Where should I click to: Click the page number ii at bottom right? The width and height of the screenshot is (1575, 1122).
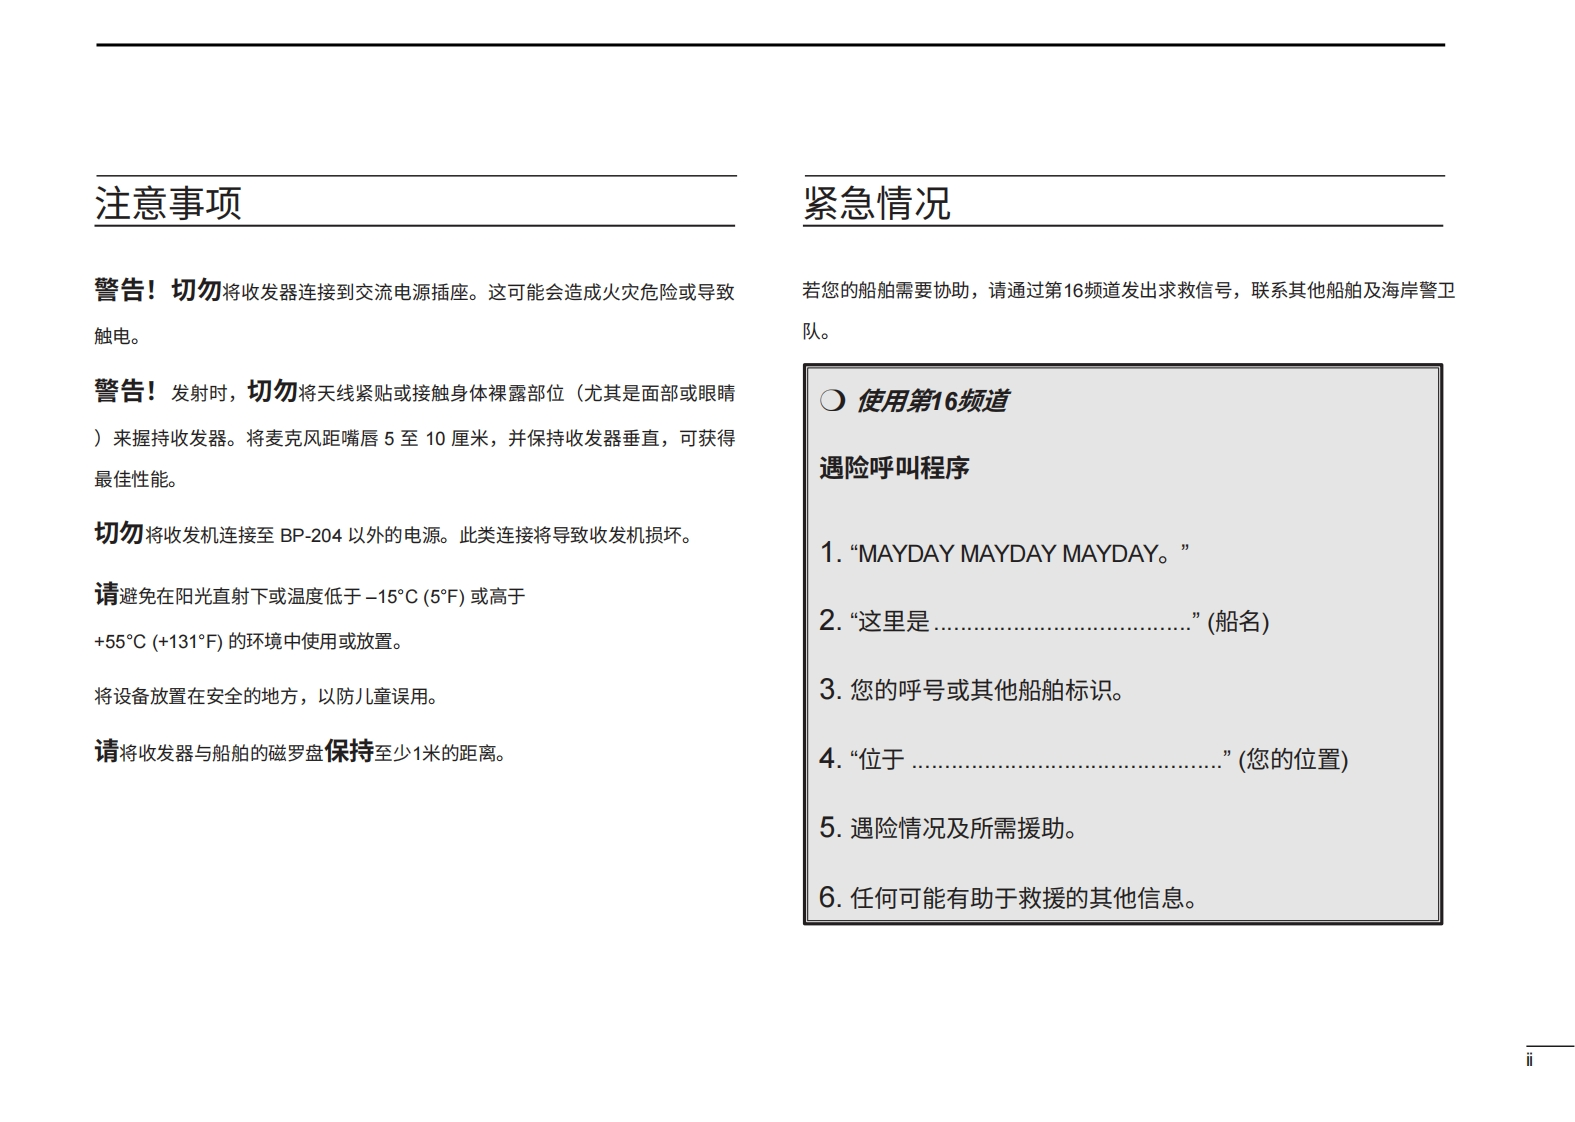pyautogui.click(x=1529, y=1061)
